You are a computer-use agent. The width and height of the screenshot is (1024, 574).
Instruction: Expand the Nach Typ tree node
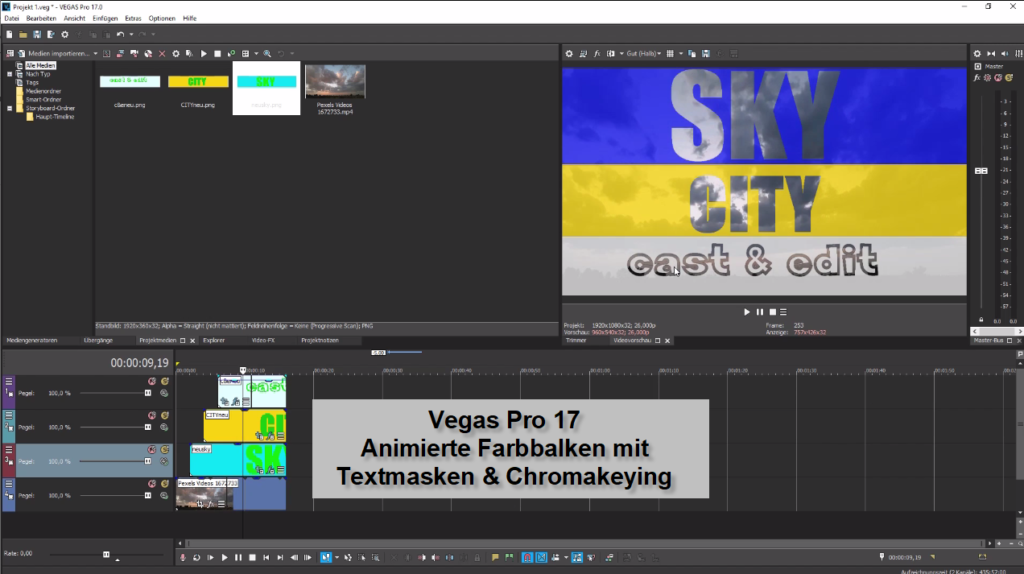(10, 74)
